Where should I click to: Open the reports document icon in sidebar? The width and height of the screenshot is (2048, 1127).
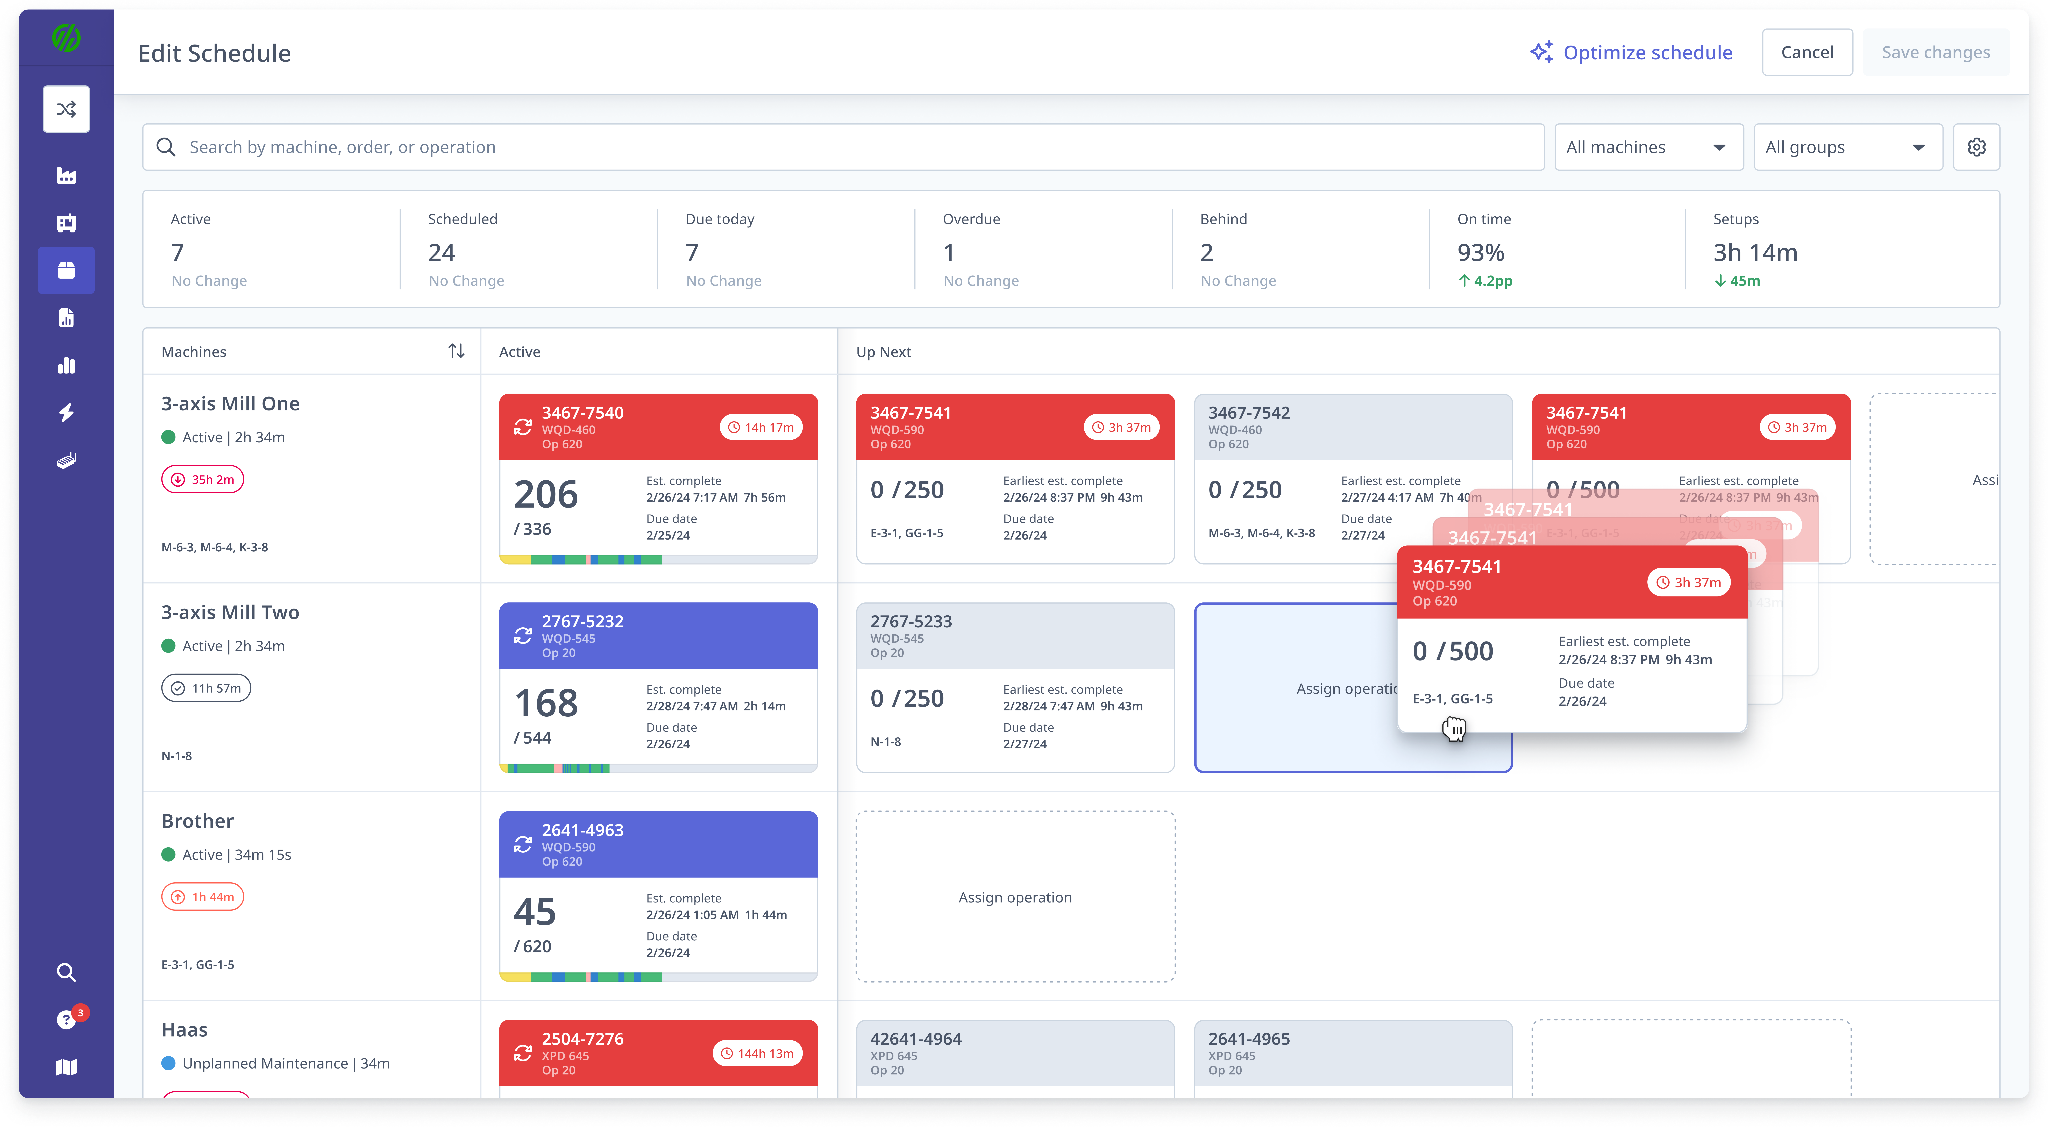pos(66,317)
